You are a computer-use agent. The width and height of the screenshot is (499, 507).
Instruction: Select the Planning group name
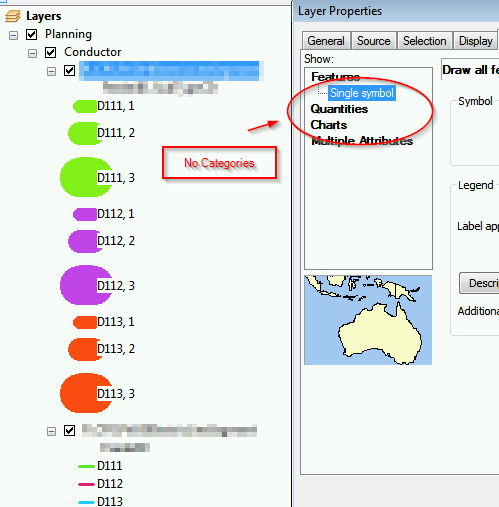coord(68,34)
